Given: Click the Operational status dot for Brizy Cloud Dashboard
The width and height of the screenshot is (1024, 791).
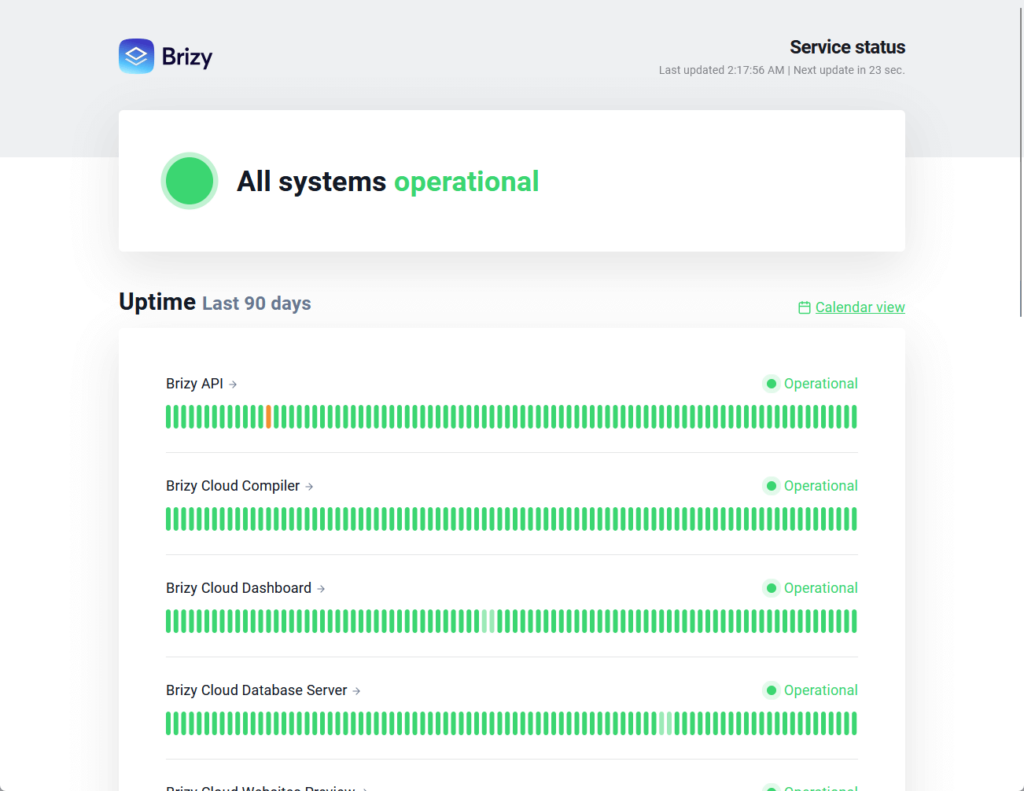Looking at the screenshot, I should click(771, 588).
